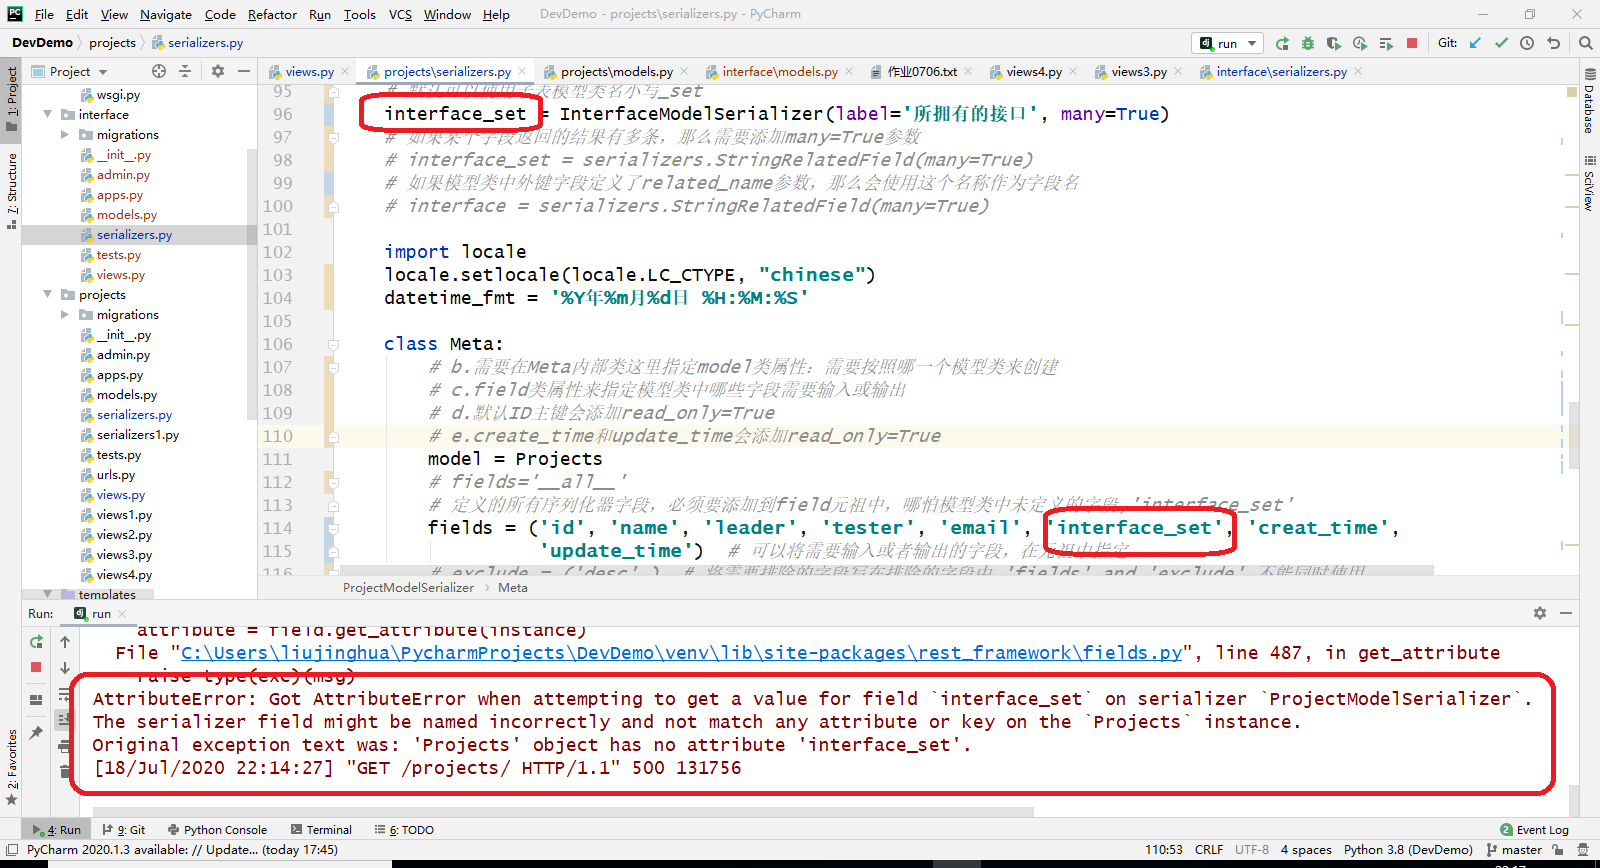Toggle code fold marker on line 110
The image size is (1600, 868).
pos(333,437)
